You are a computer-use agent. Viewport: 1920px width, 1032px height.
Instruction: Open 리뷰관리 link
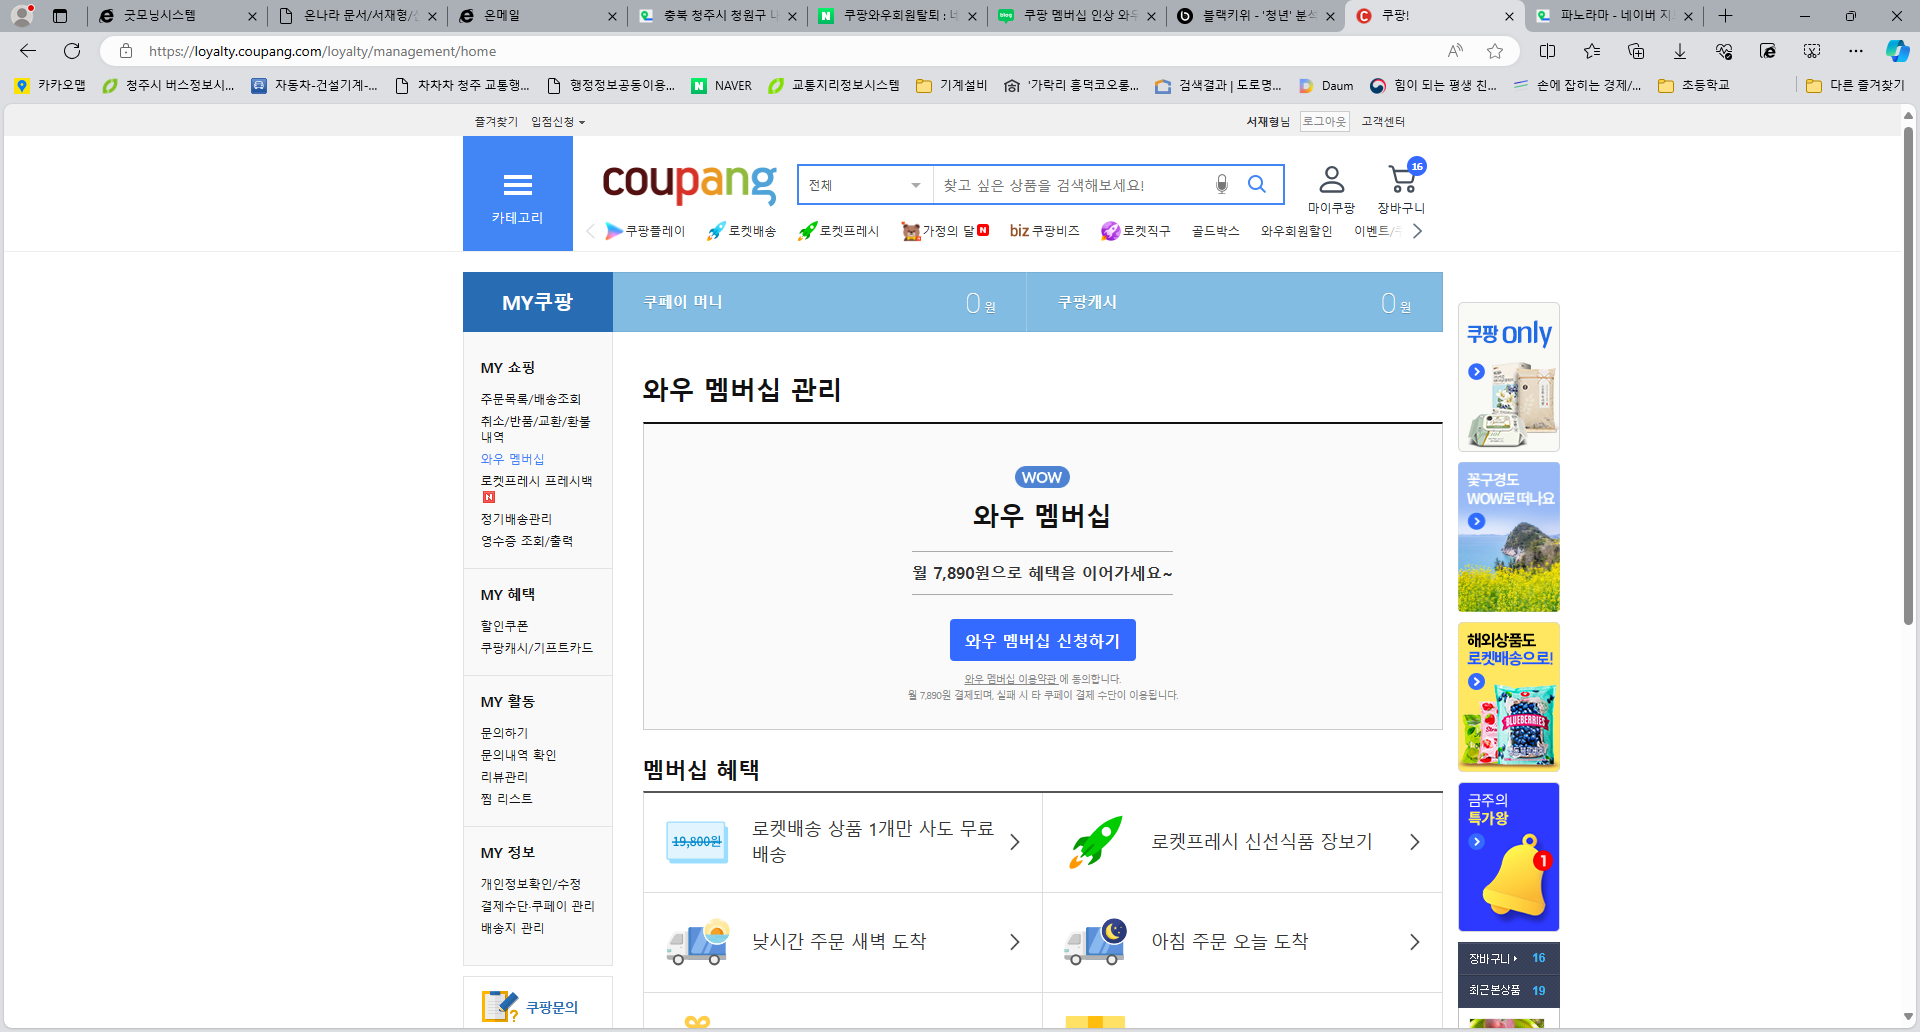click(504, 777)
